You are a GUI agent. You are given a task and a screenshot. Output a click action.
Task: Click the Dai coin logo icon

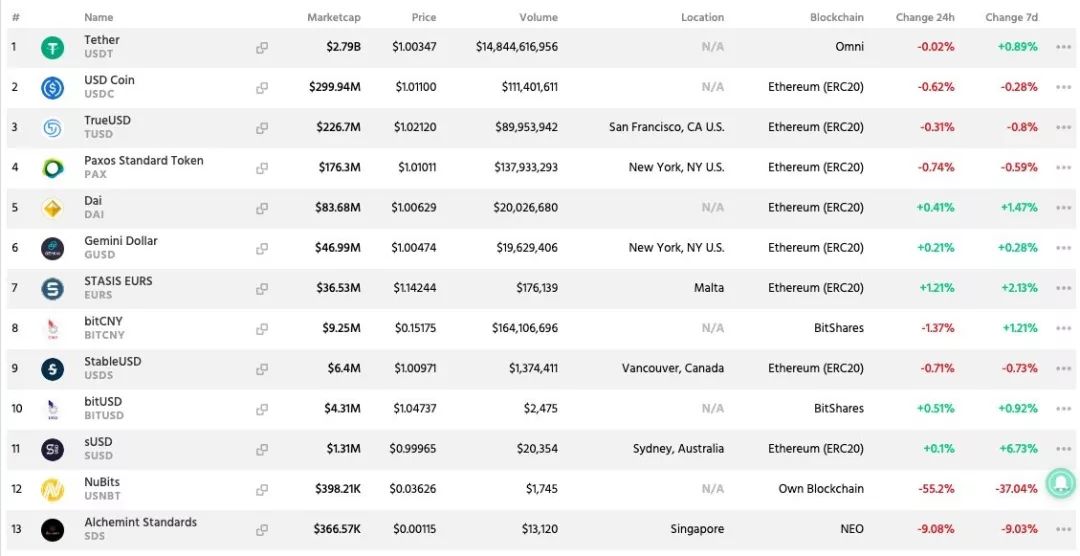52,208
